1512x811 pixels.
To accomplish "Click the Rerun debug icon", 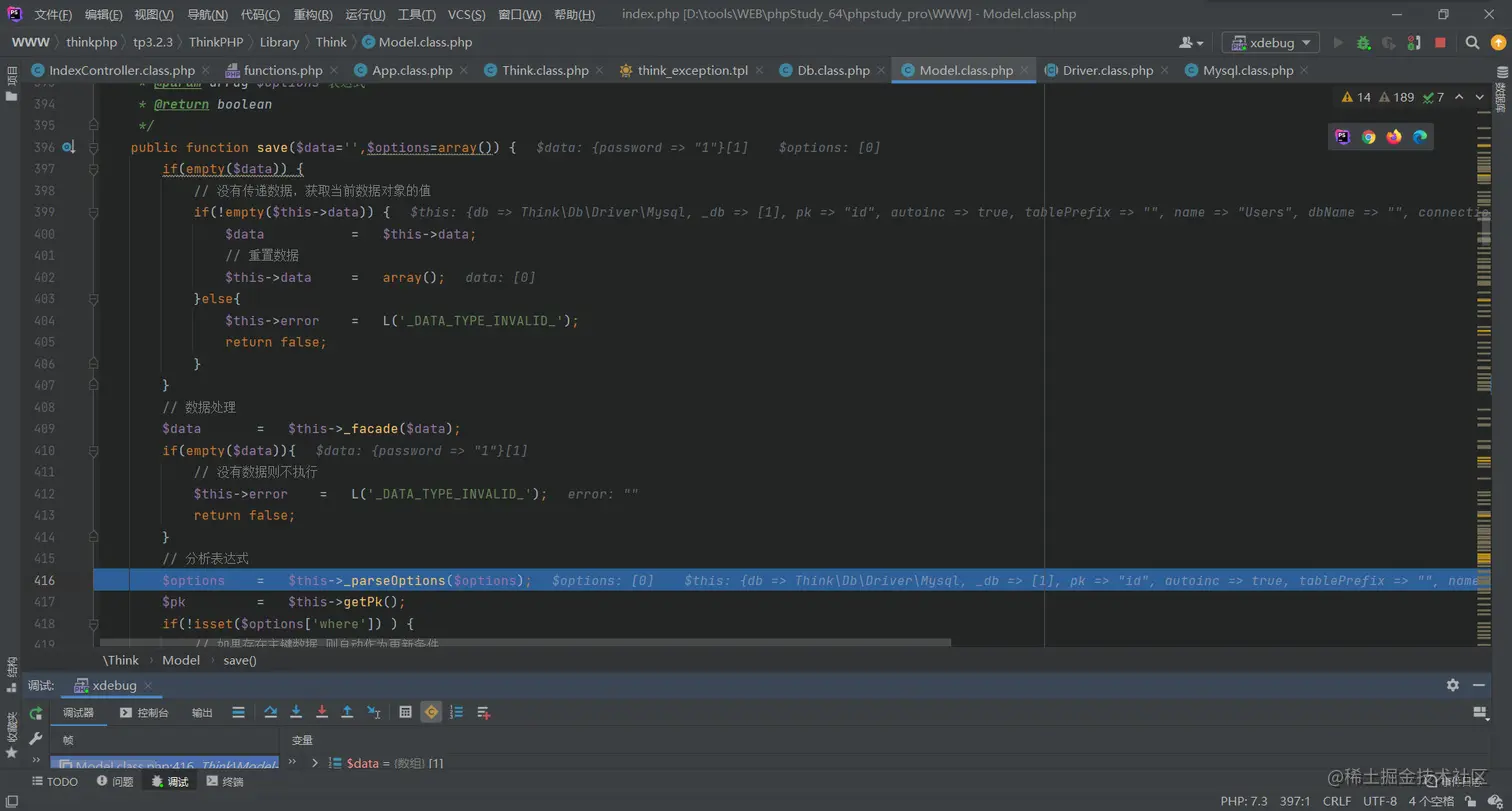I will pyautogui.click(x=36, y=713).
